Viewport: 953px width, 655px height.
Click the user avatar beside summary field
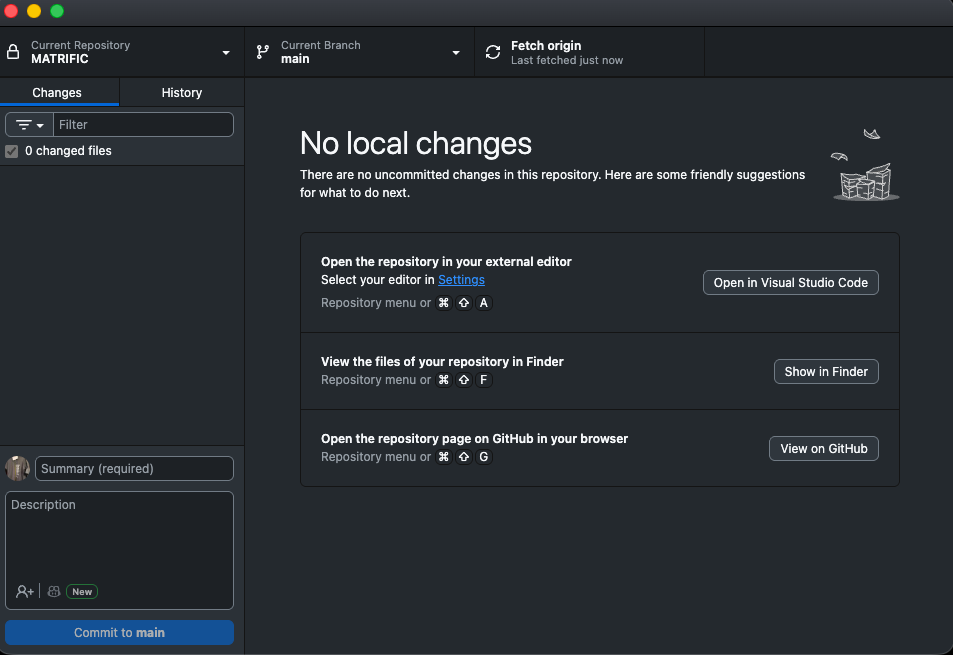point(17,468)
